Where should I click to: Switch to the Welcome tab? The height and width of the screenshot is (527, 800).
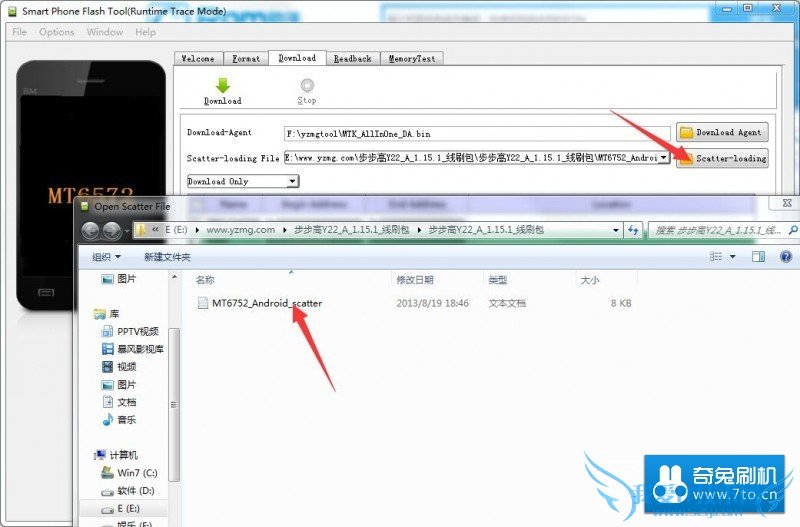click(x=198, y=59)
